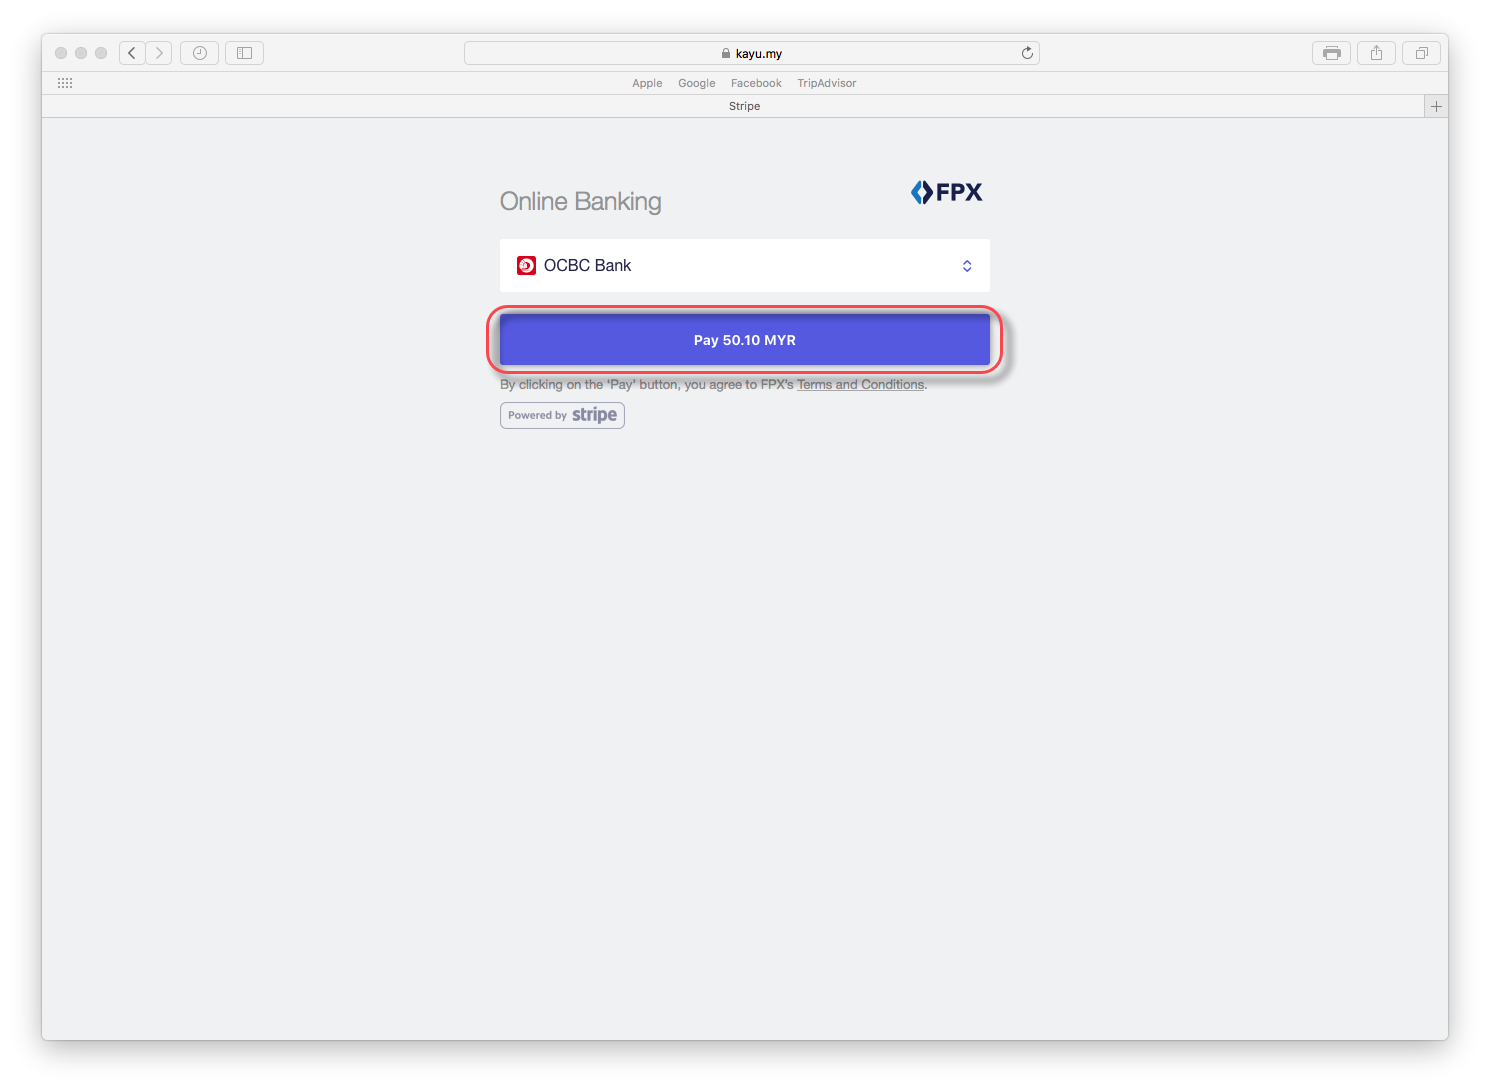Open the browsing history clock icon
This screenshot has width=1490, height=1090.
pyautogui.click(x=199, y=53)
